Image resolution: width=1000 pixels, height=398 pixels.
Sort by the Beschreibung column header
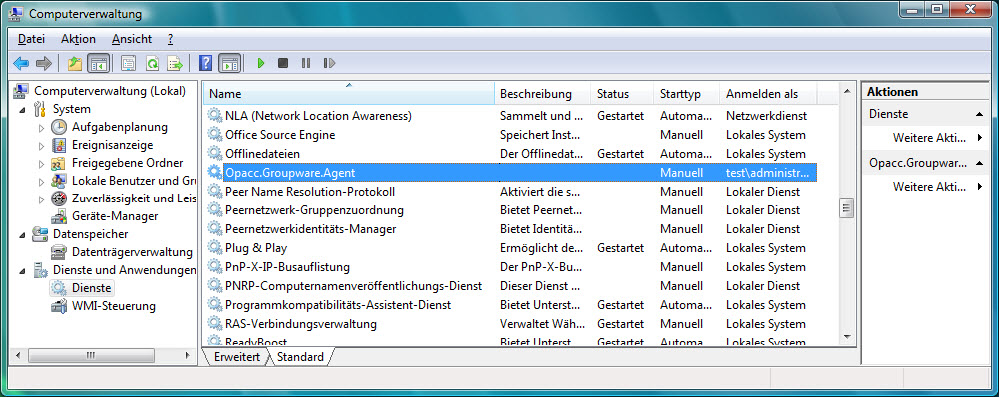click(543, 94)
